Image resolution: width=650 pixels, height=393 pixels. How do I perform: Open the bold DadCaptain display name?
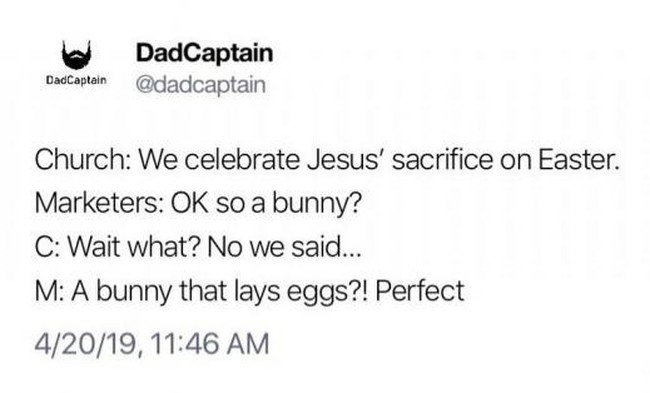coord(204,53)
